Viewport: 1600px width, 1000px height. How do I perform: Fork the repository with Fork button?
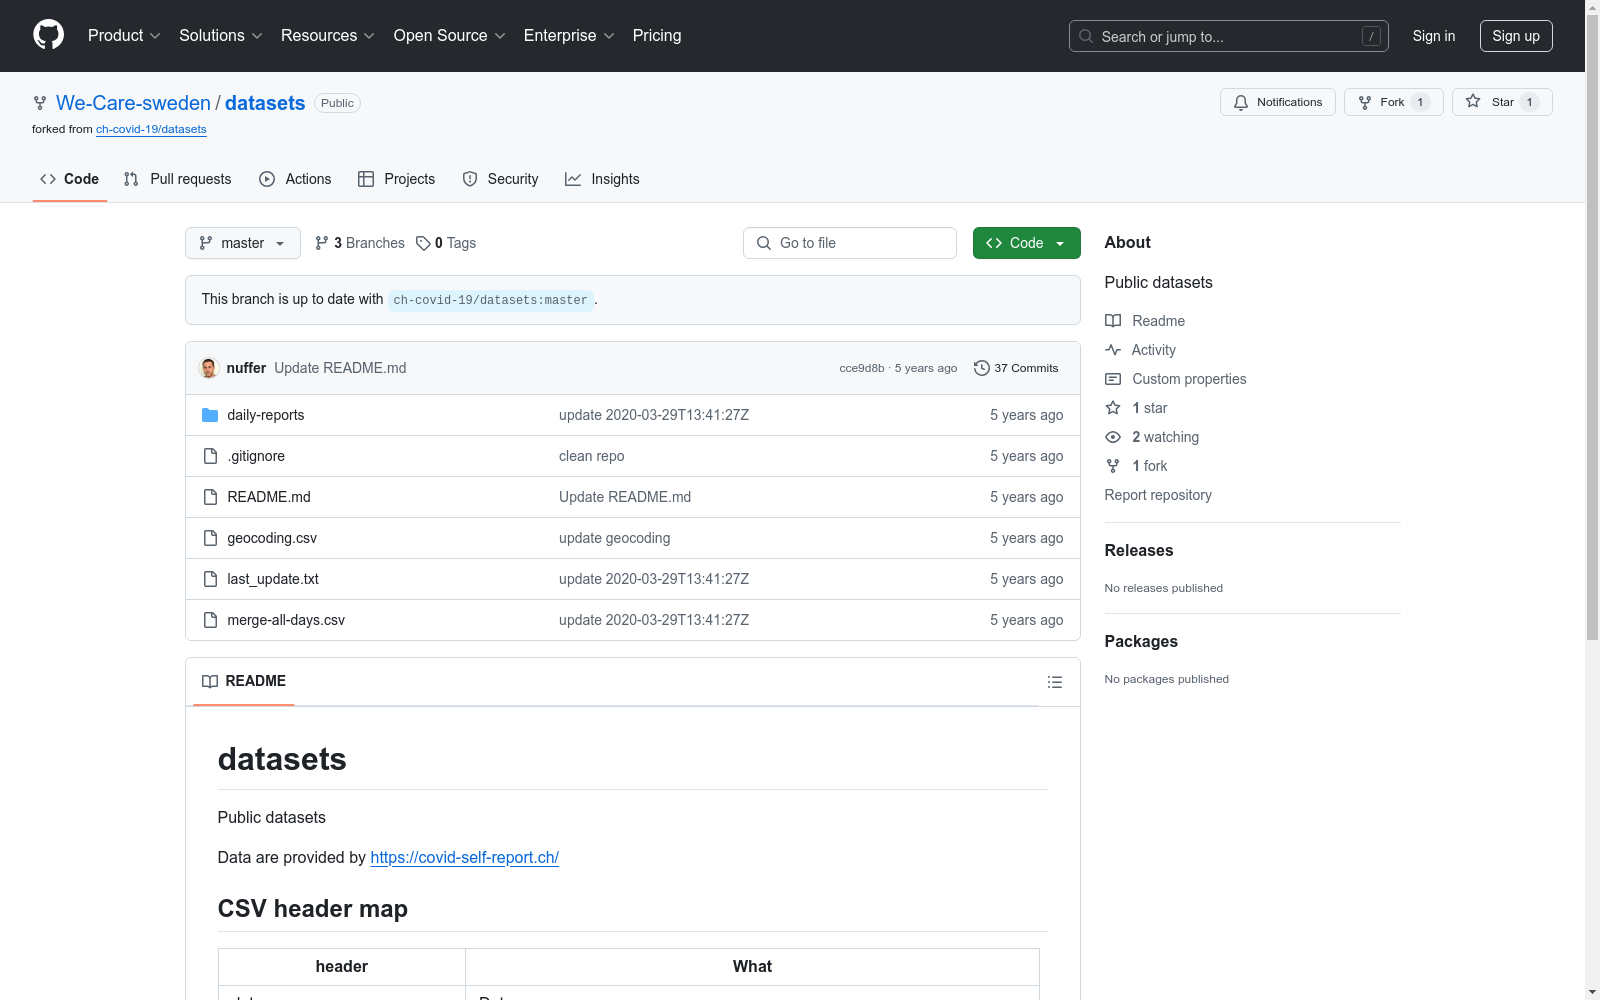[1394, 102]
